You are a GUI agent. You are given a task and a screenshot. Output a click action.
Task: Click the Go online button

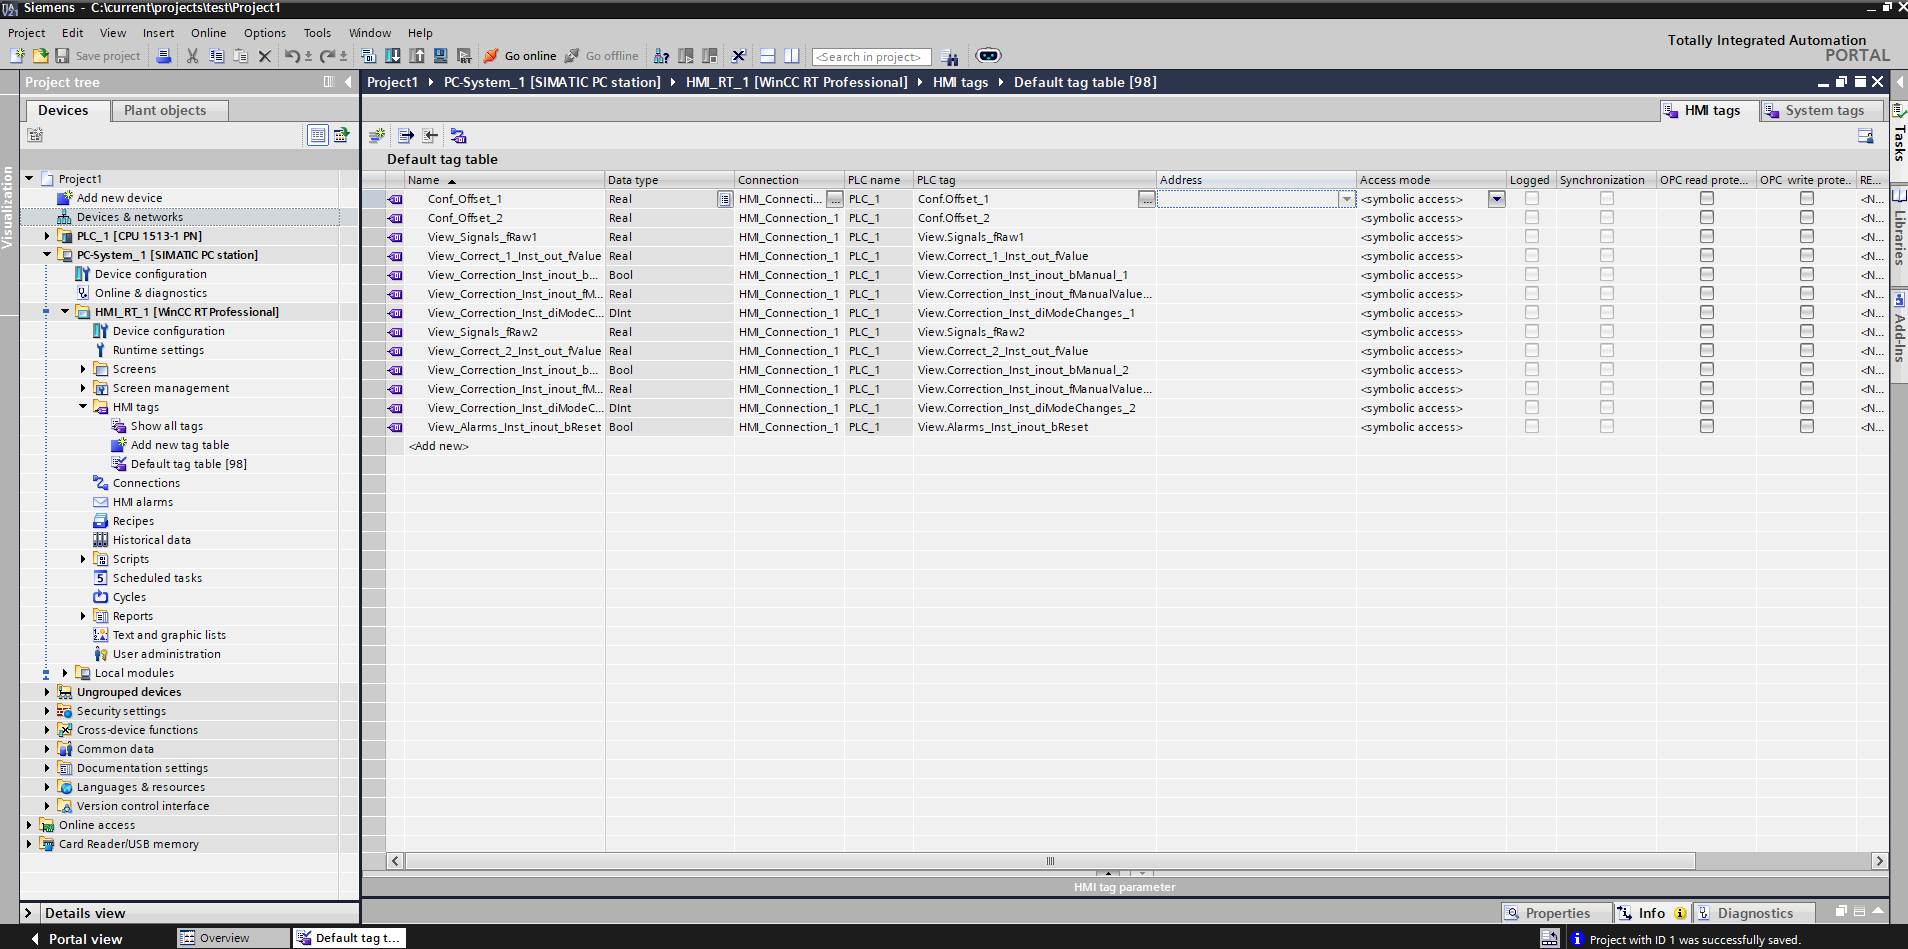pos(520,56)
